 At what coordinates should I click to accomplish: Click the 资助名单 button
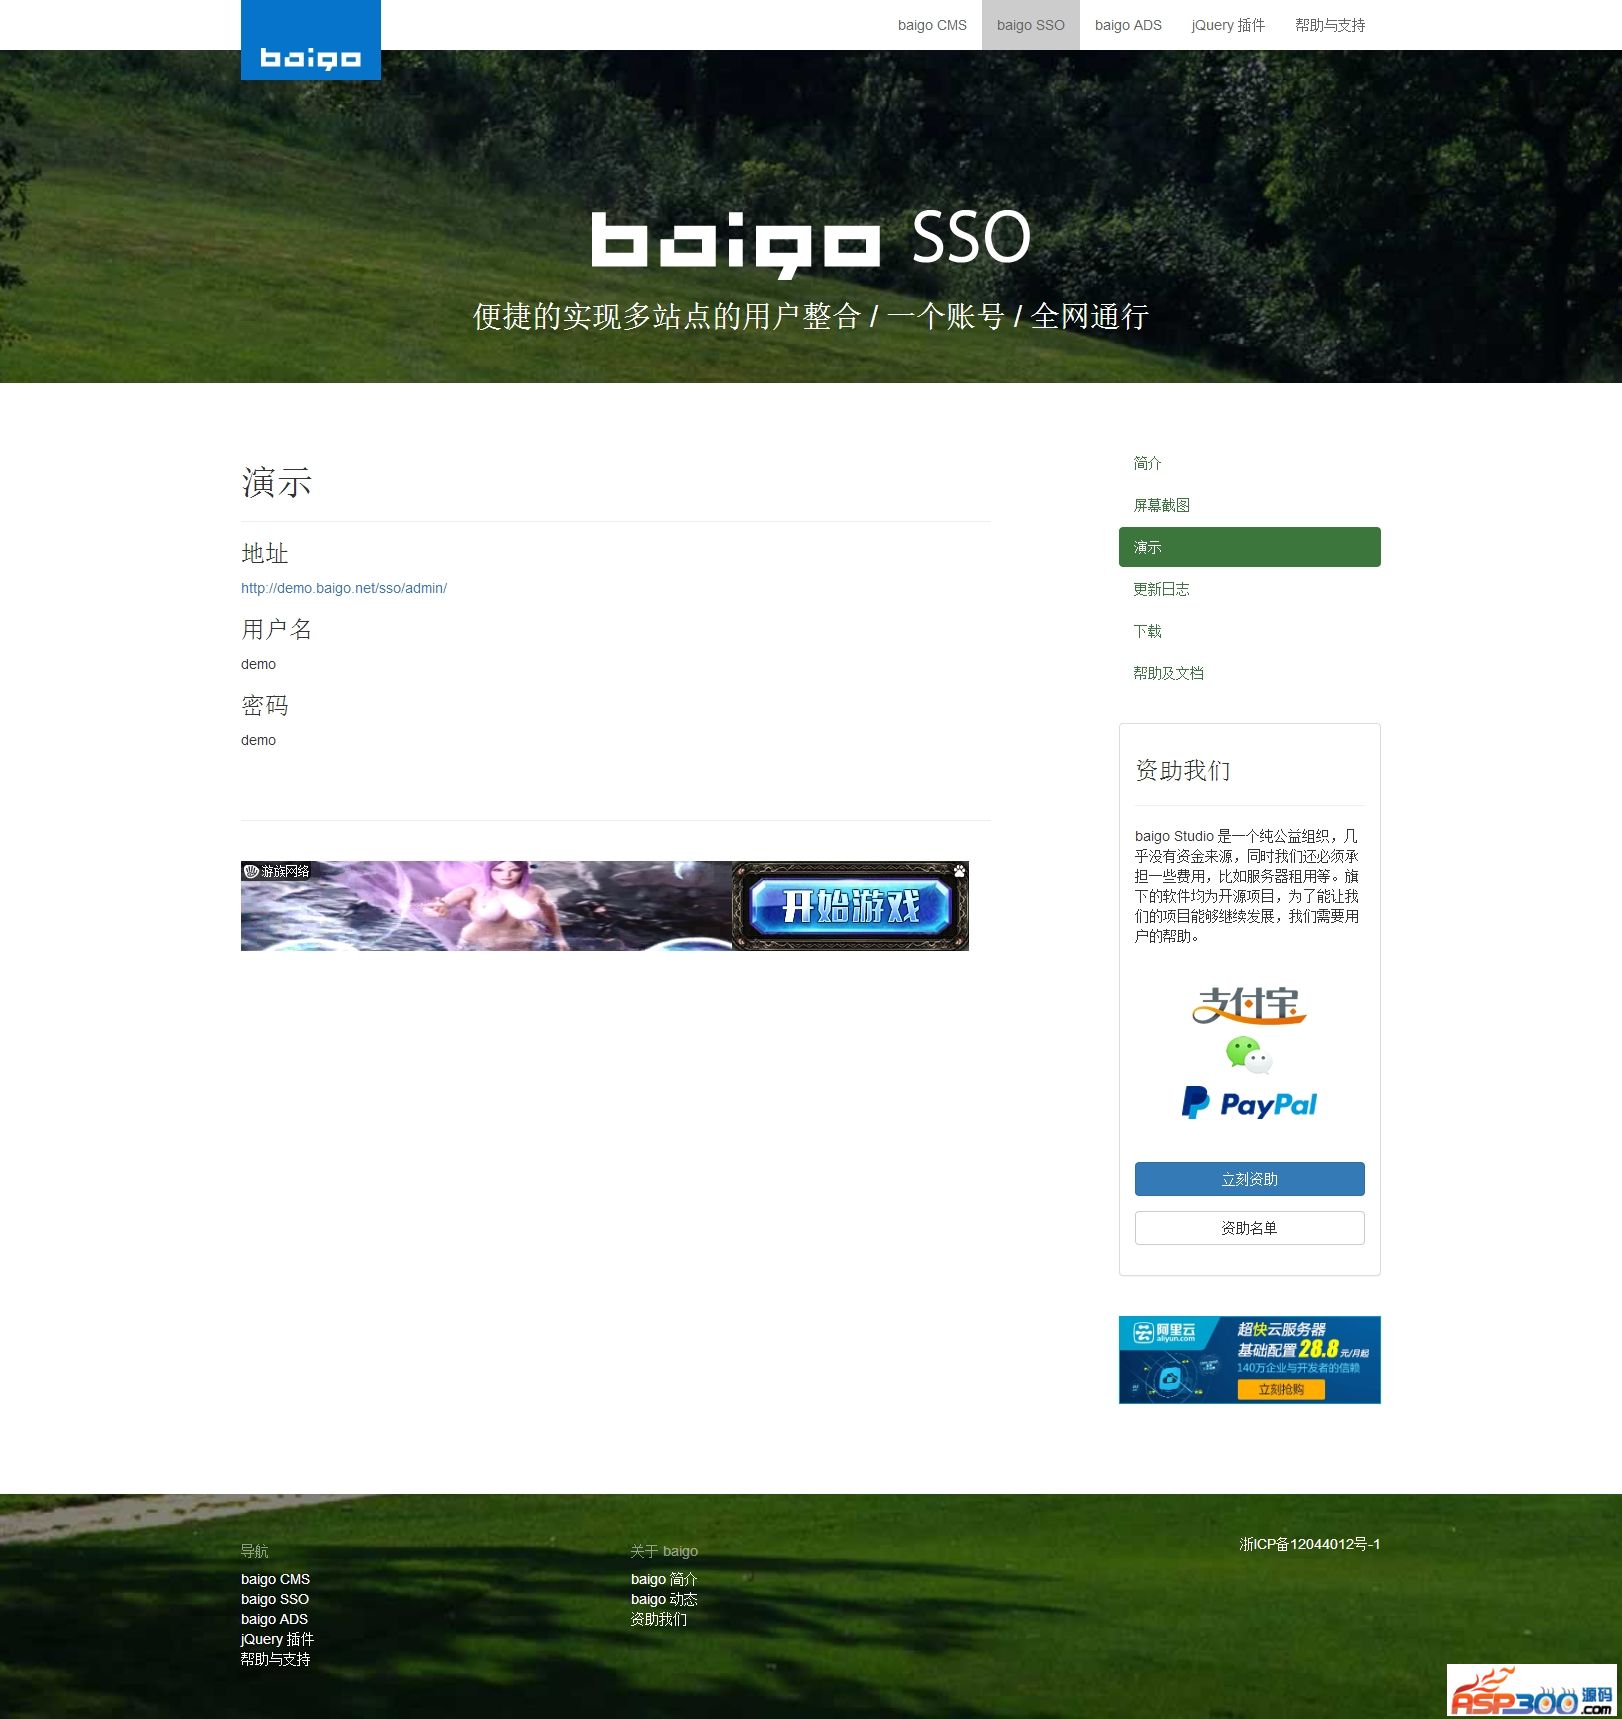1249,1228
